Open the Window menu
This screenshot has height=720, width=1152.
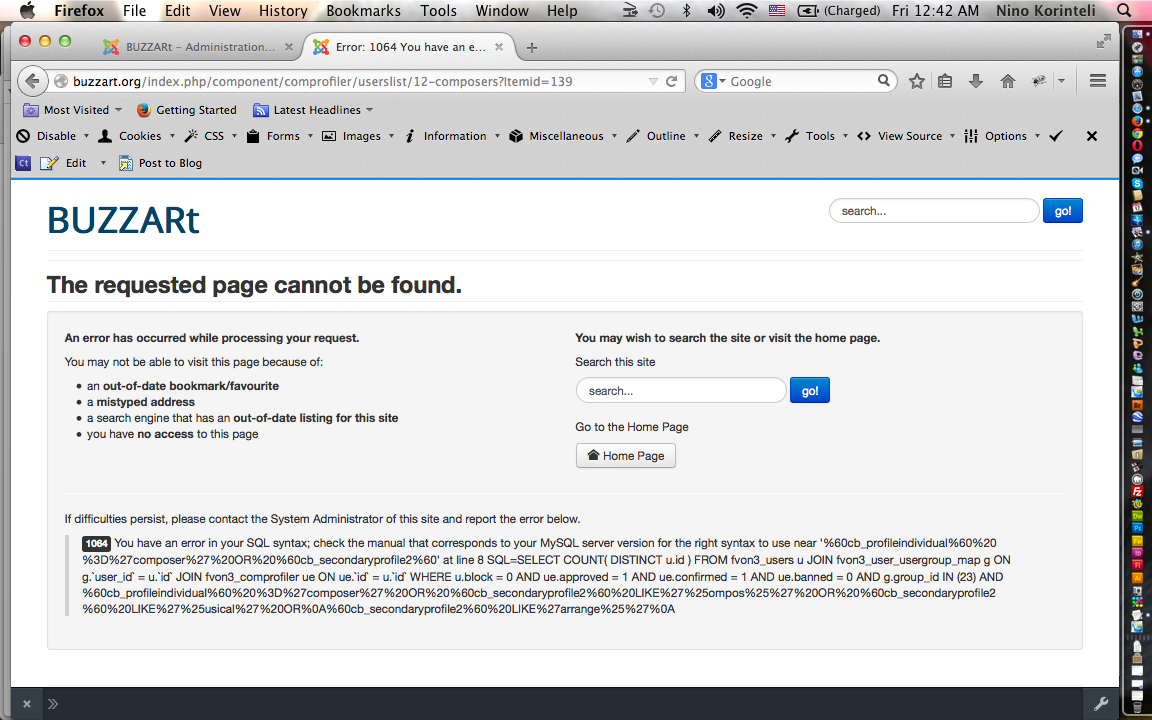coord(502,10)
